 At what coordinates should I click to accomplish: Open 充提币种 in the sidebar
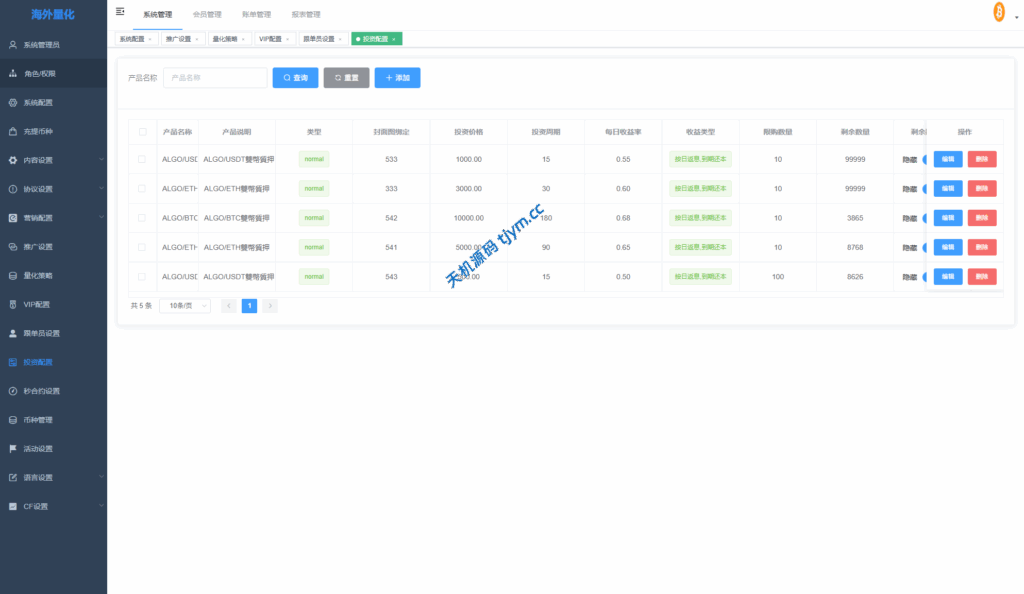(x=38, y=131)
